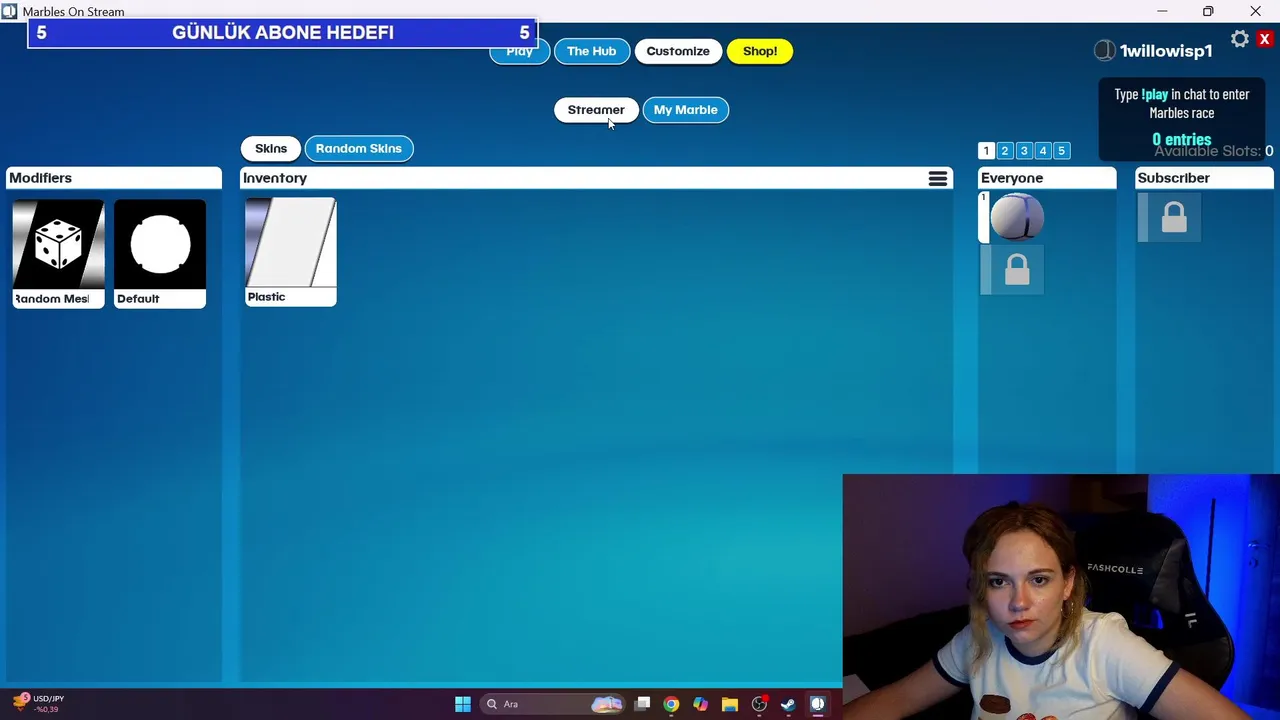Select slot page 3
Screen dimensions: 1280x720
pos(1024,150)
